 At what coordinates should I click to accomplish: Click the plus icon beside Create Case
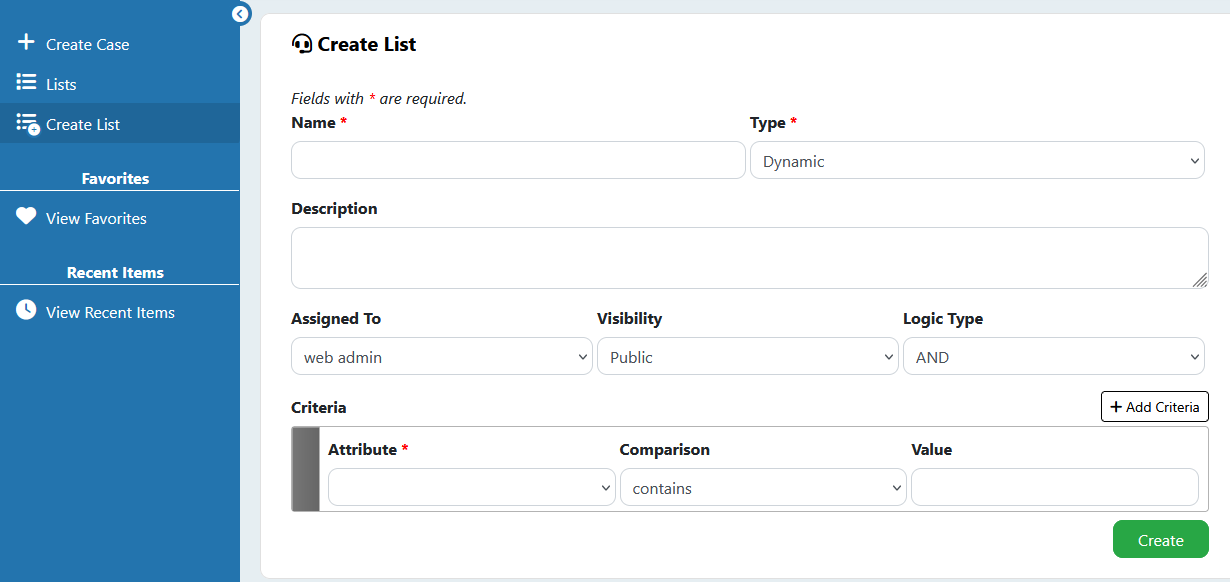tap(26, 43)
